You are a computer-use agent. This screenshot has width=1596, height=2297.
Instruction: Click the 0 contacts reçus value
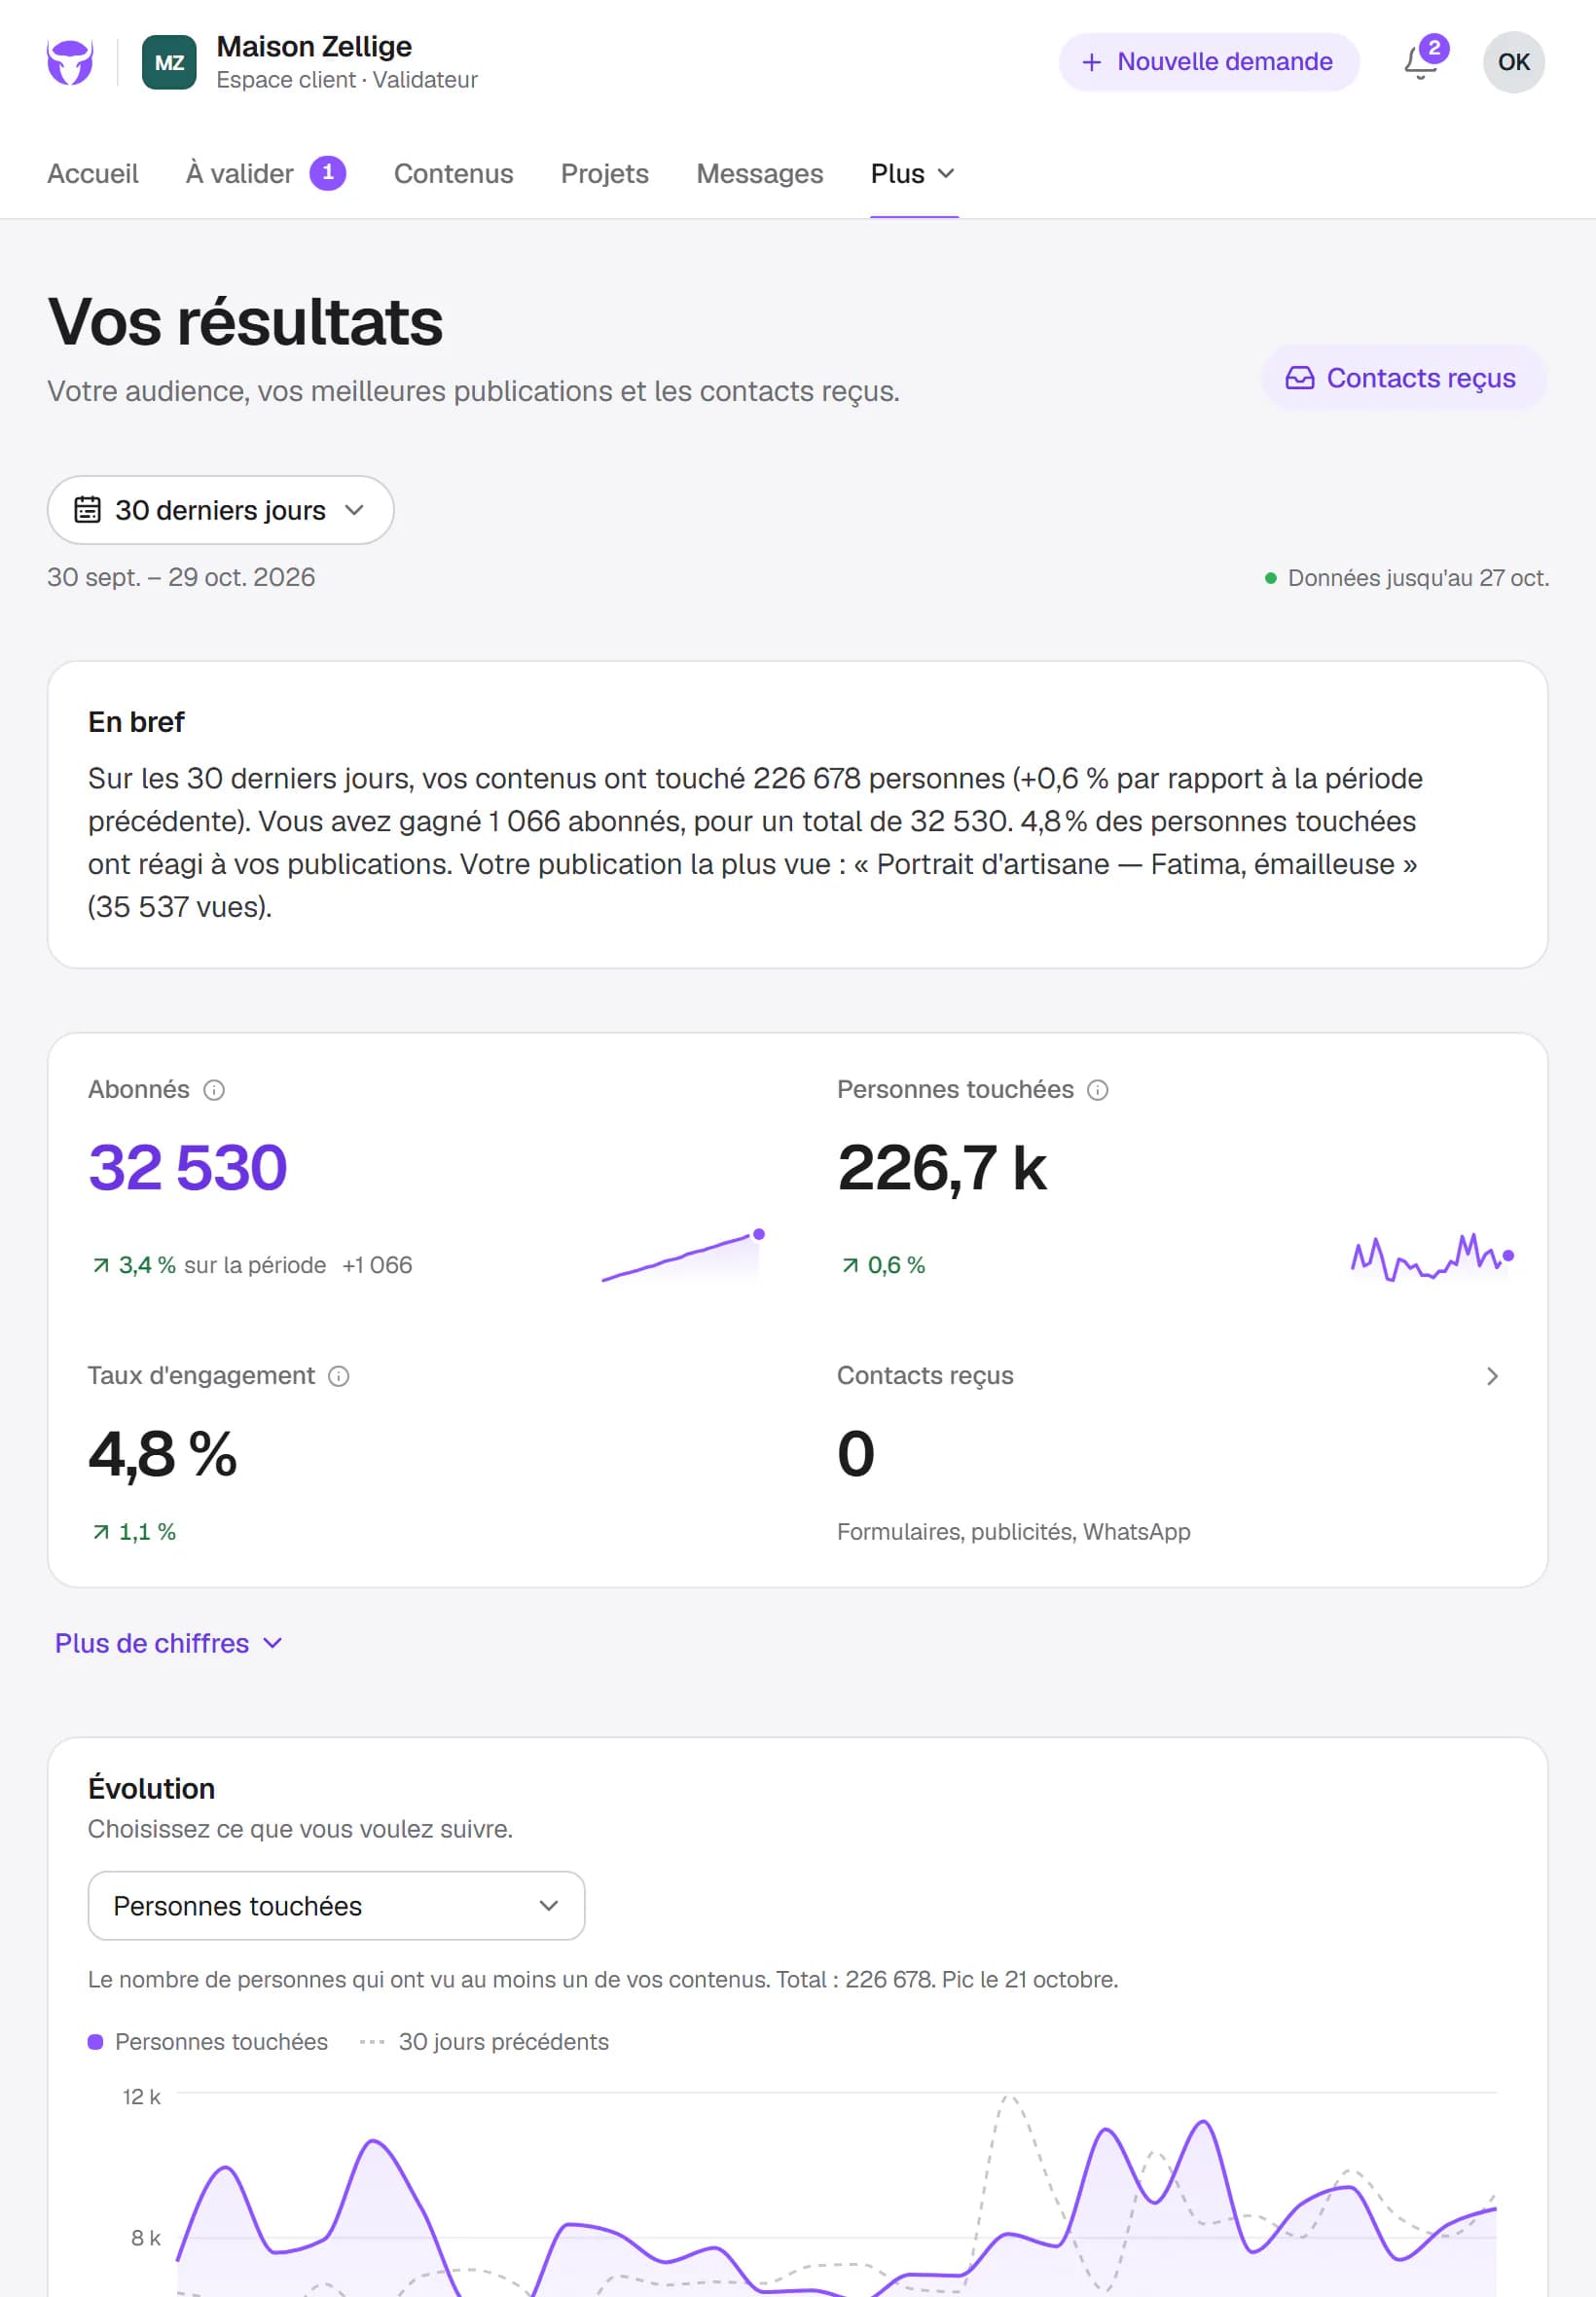click(x=856, y=1453)
